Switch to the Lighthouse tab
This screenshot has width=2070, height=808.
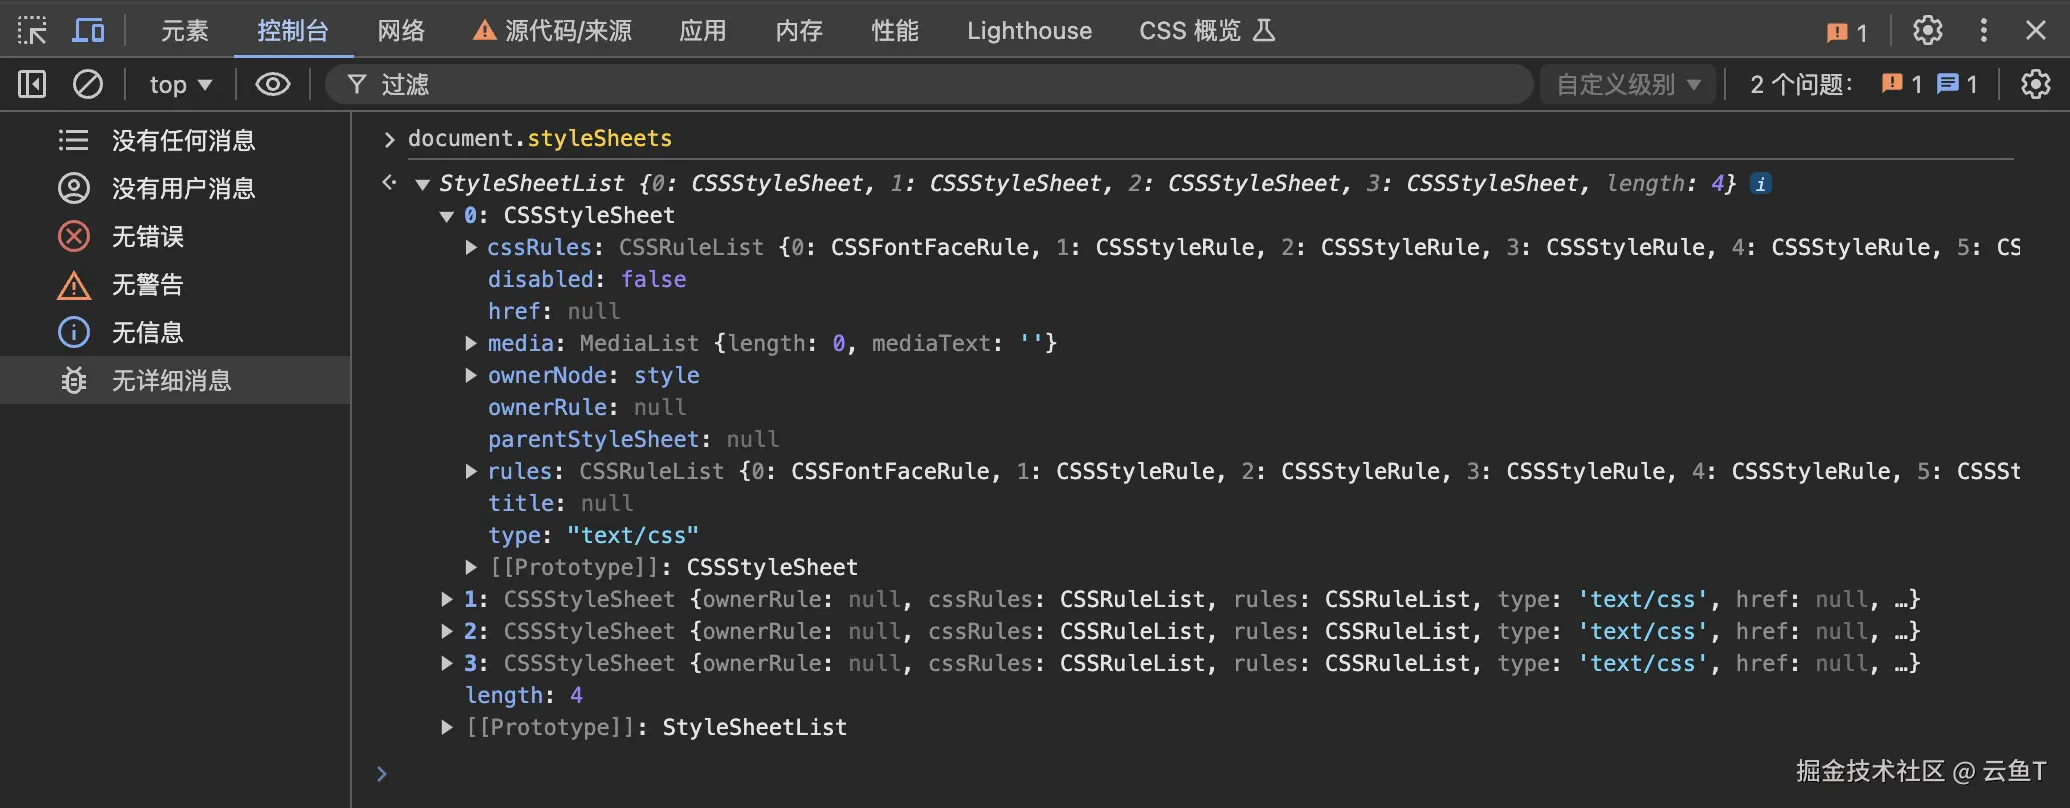pos(1029,31)
